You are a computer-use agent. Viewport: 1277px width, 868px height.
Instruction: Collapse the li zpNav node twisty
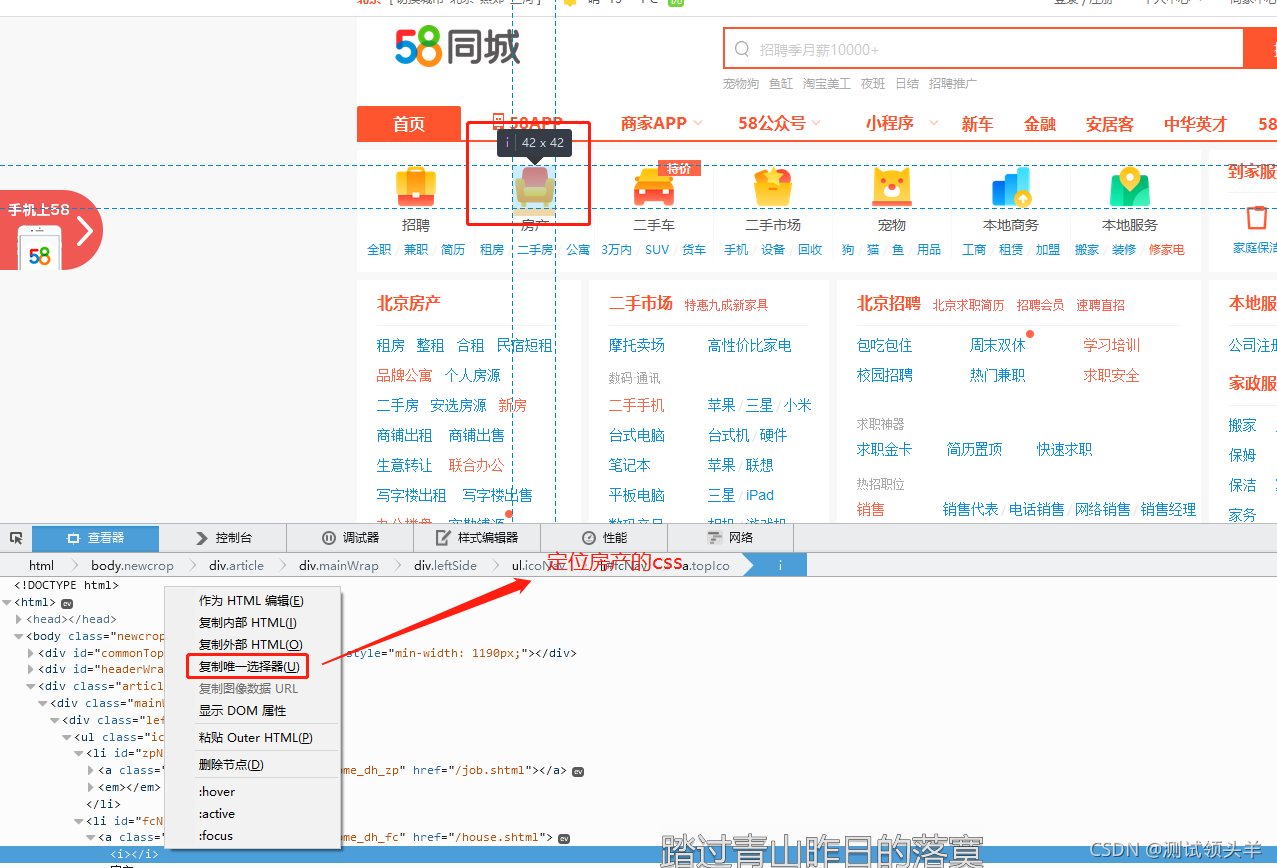tap(79, 754)
